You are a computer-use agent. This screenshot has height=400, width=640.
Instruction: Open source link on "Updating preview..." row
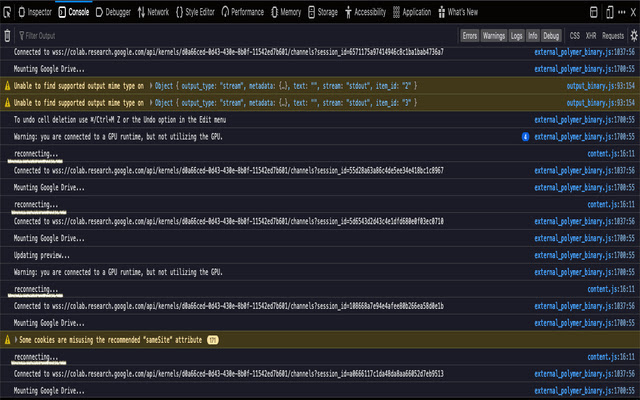(x=584, y=255)
